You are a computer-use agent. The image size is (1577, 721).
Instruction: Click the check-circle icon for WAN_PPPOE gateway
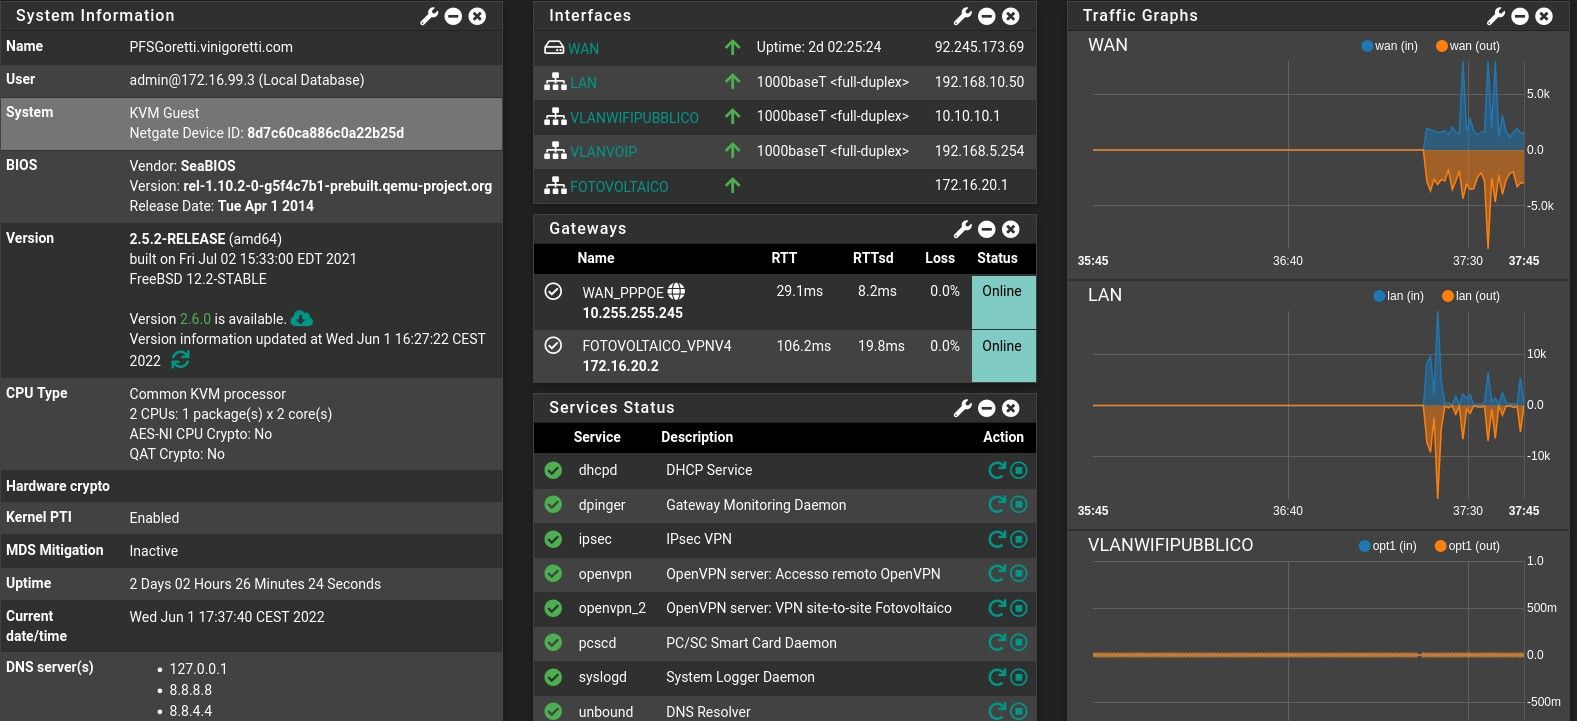(553, 291)
